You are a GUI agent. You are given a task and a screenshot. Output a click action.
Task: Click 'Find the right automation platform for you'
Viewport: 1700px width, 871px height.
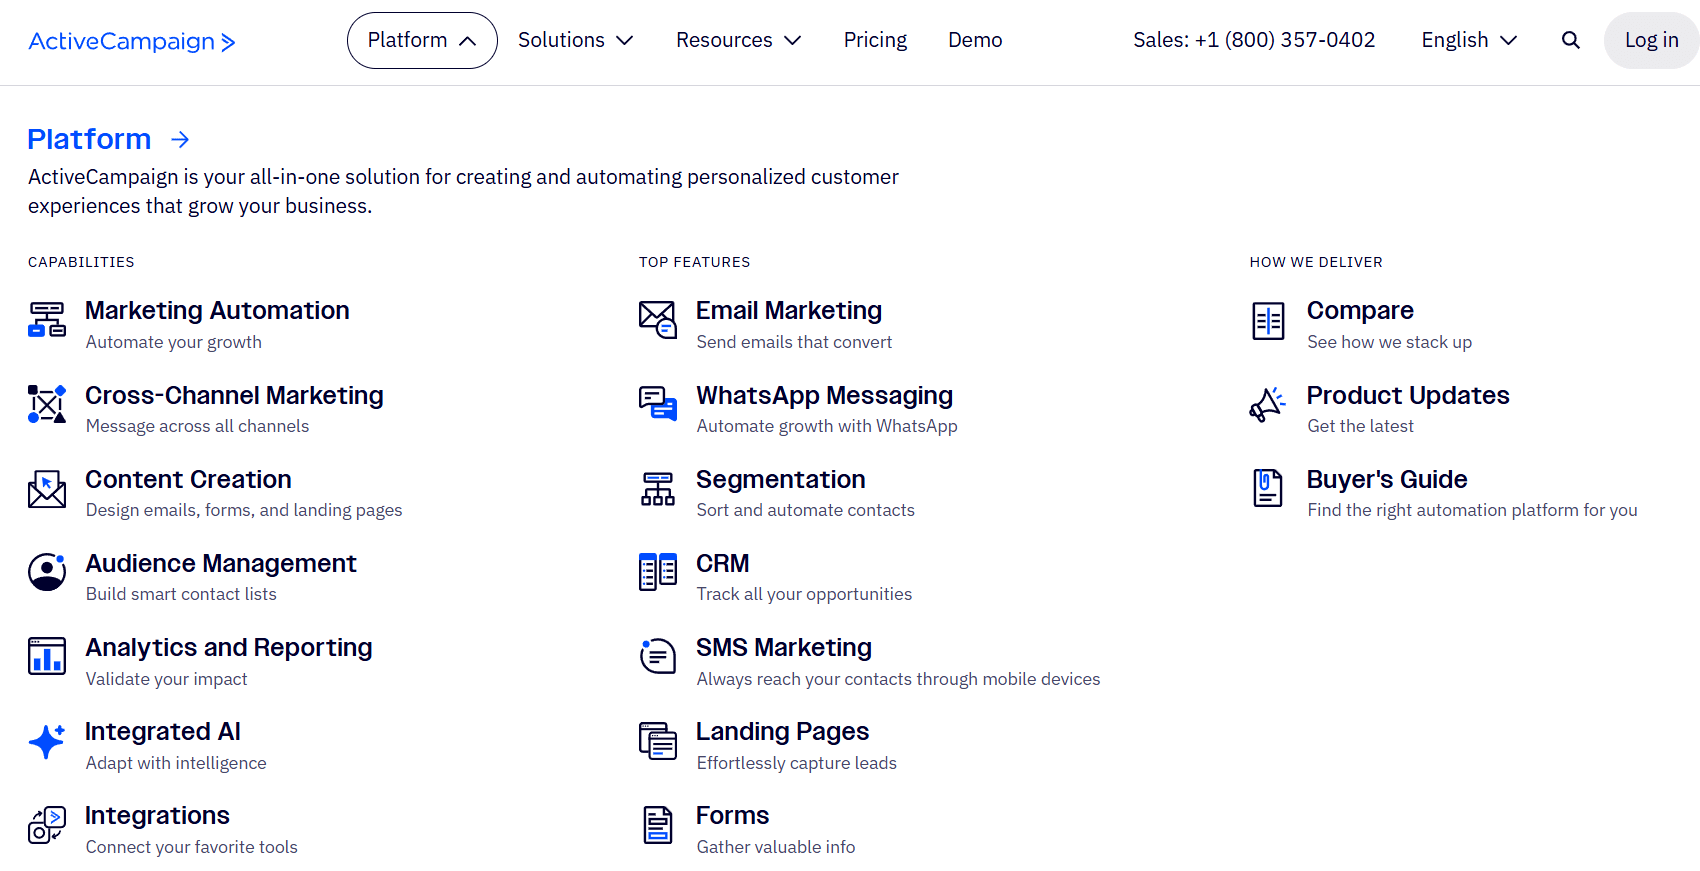click(1473, 510)
